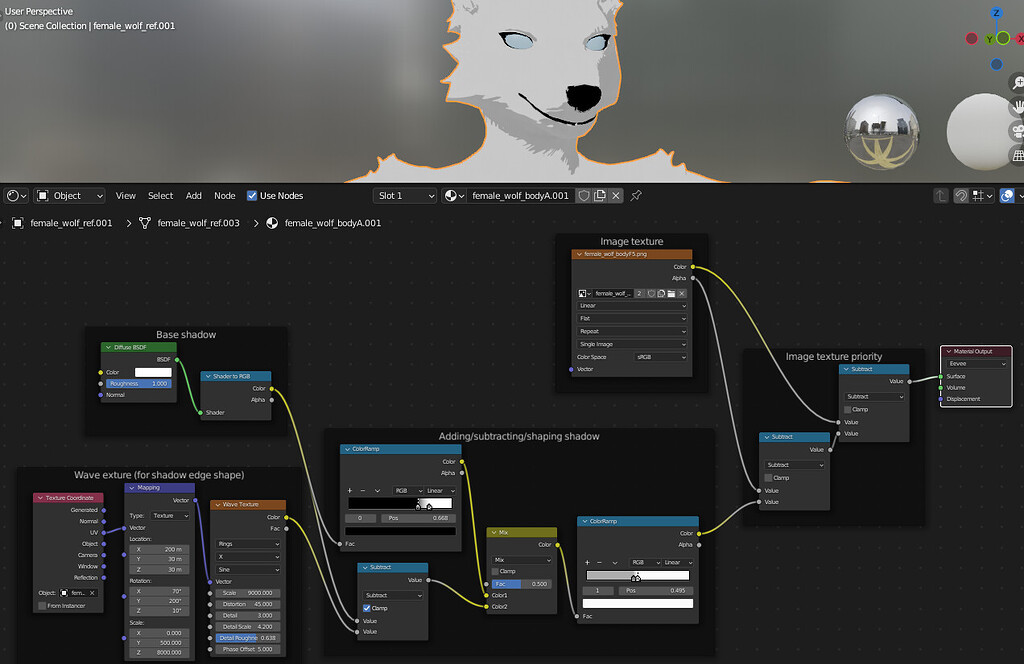Enable the snapping magnet icon

point(961,196)
